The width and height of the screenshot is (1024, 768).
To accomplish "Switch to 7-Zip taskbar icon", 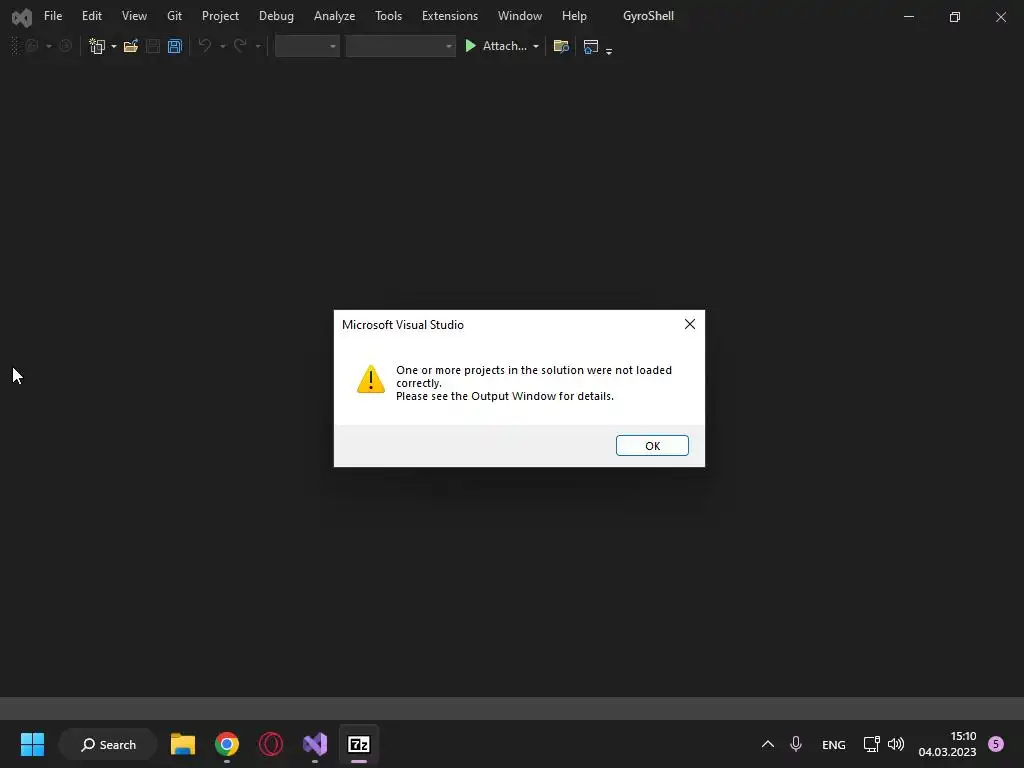I will [359, 744].
